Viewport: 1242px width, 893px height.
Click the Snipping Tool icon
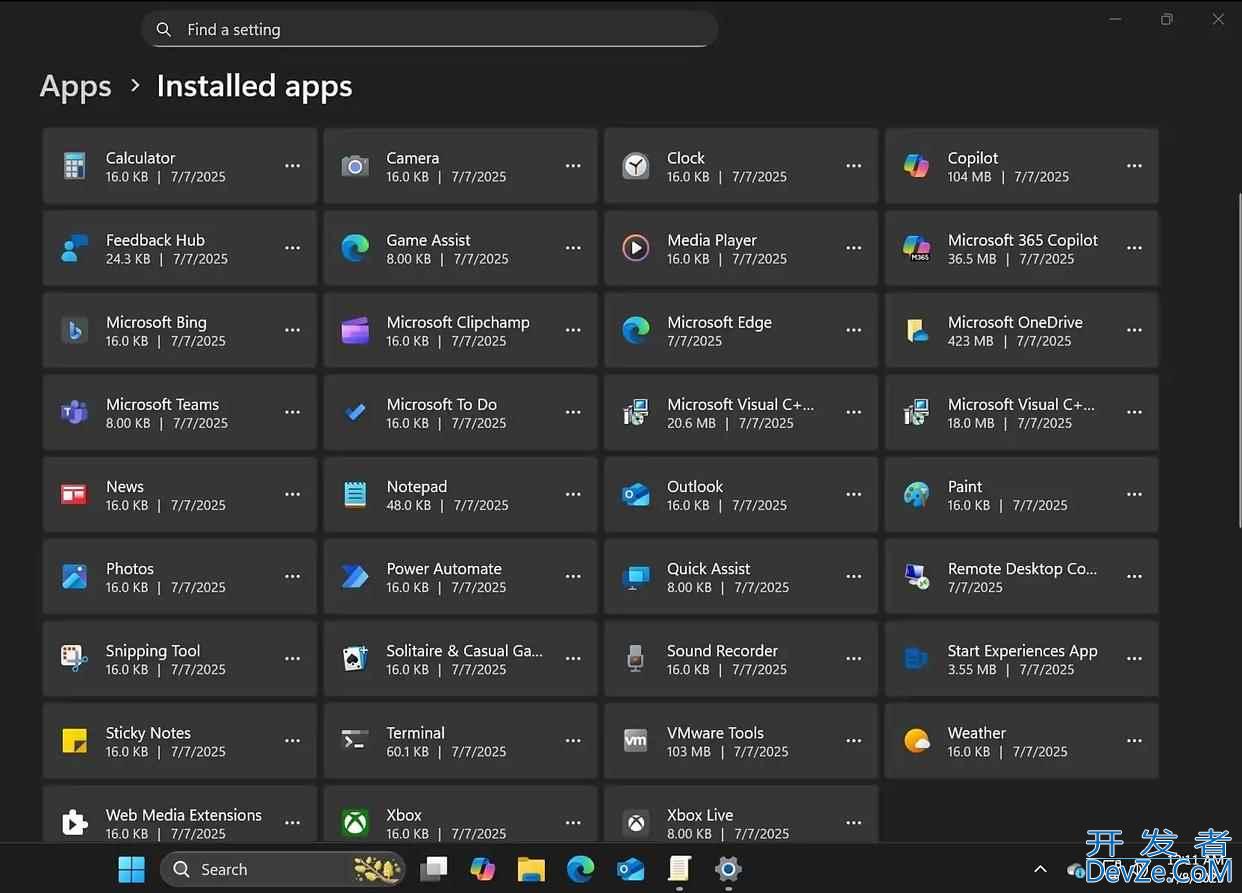tap(74, 658)
